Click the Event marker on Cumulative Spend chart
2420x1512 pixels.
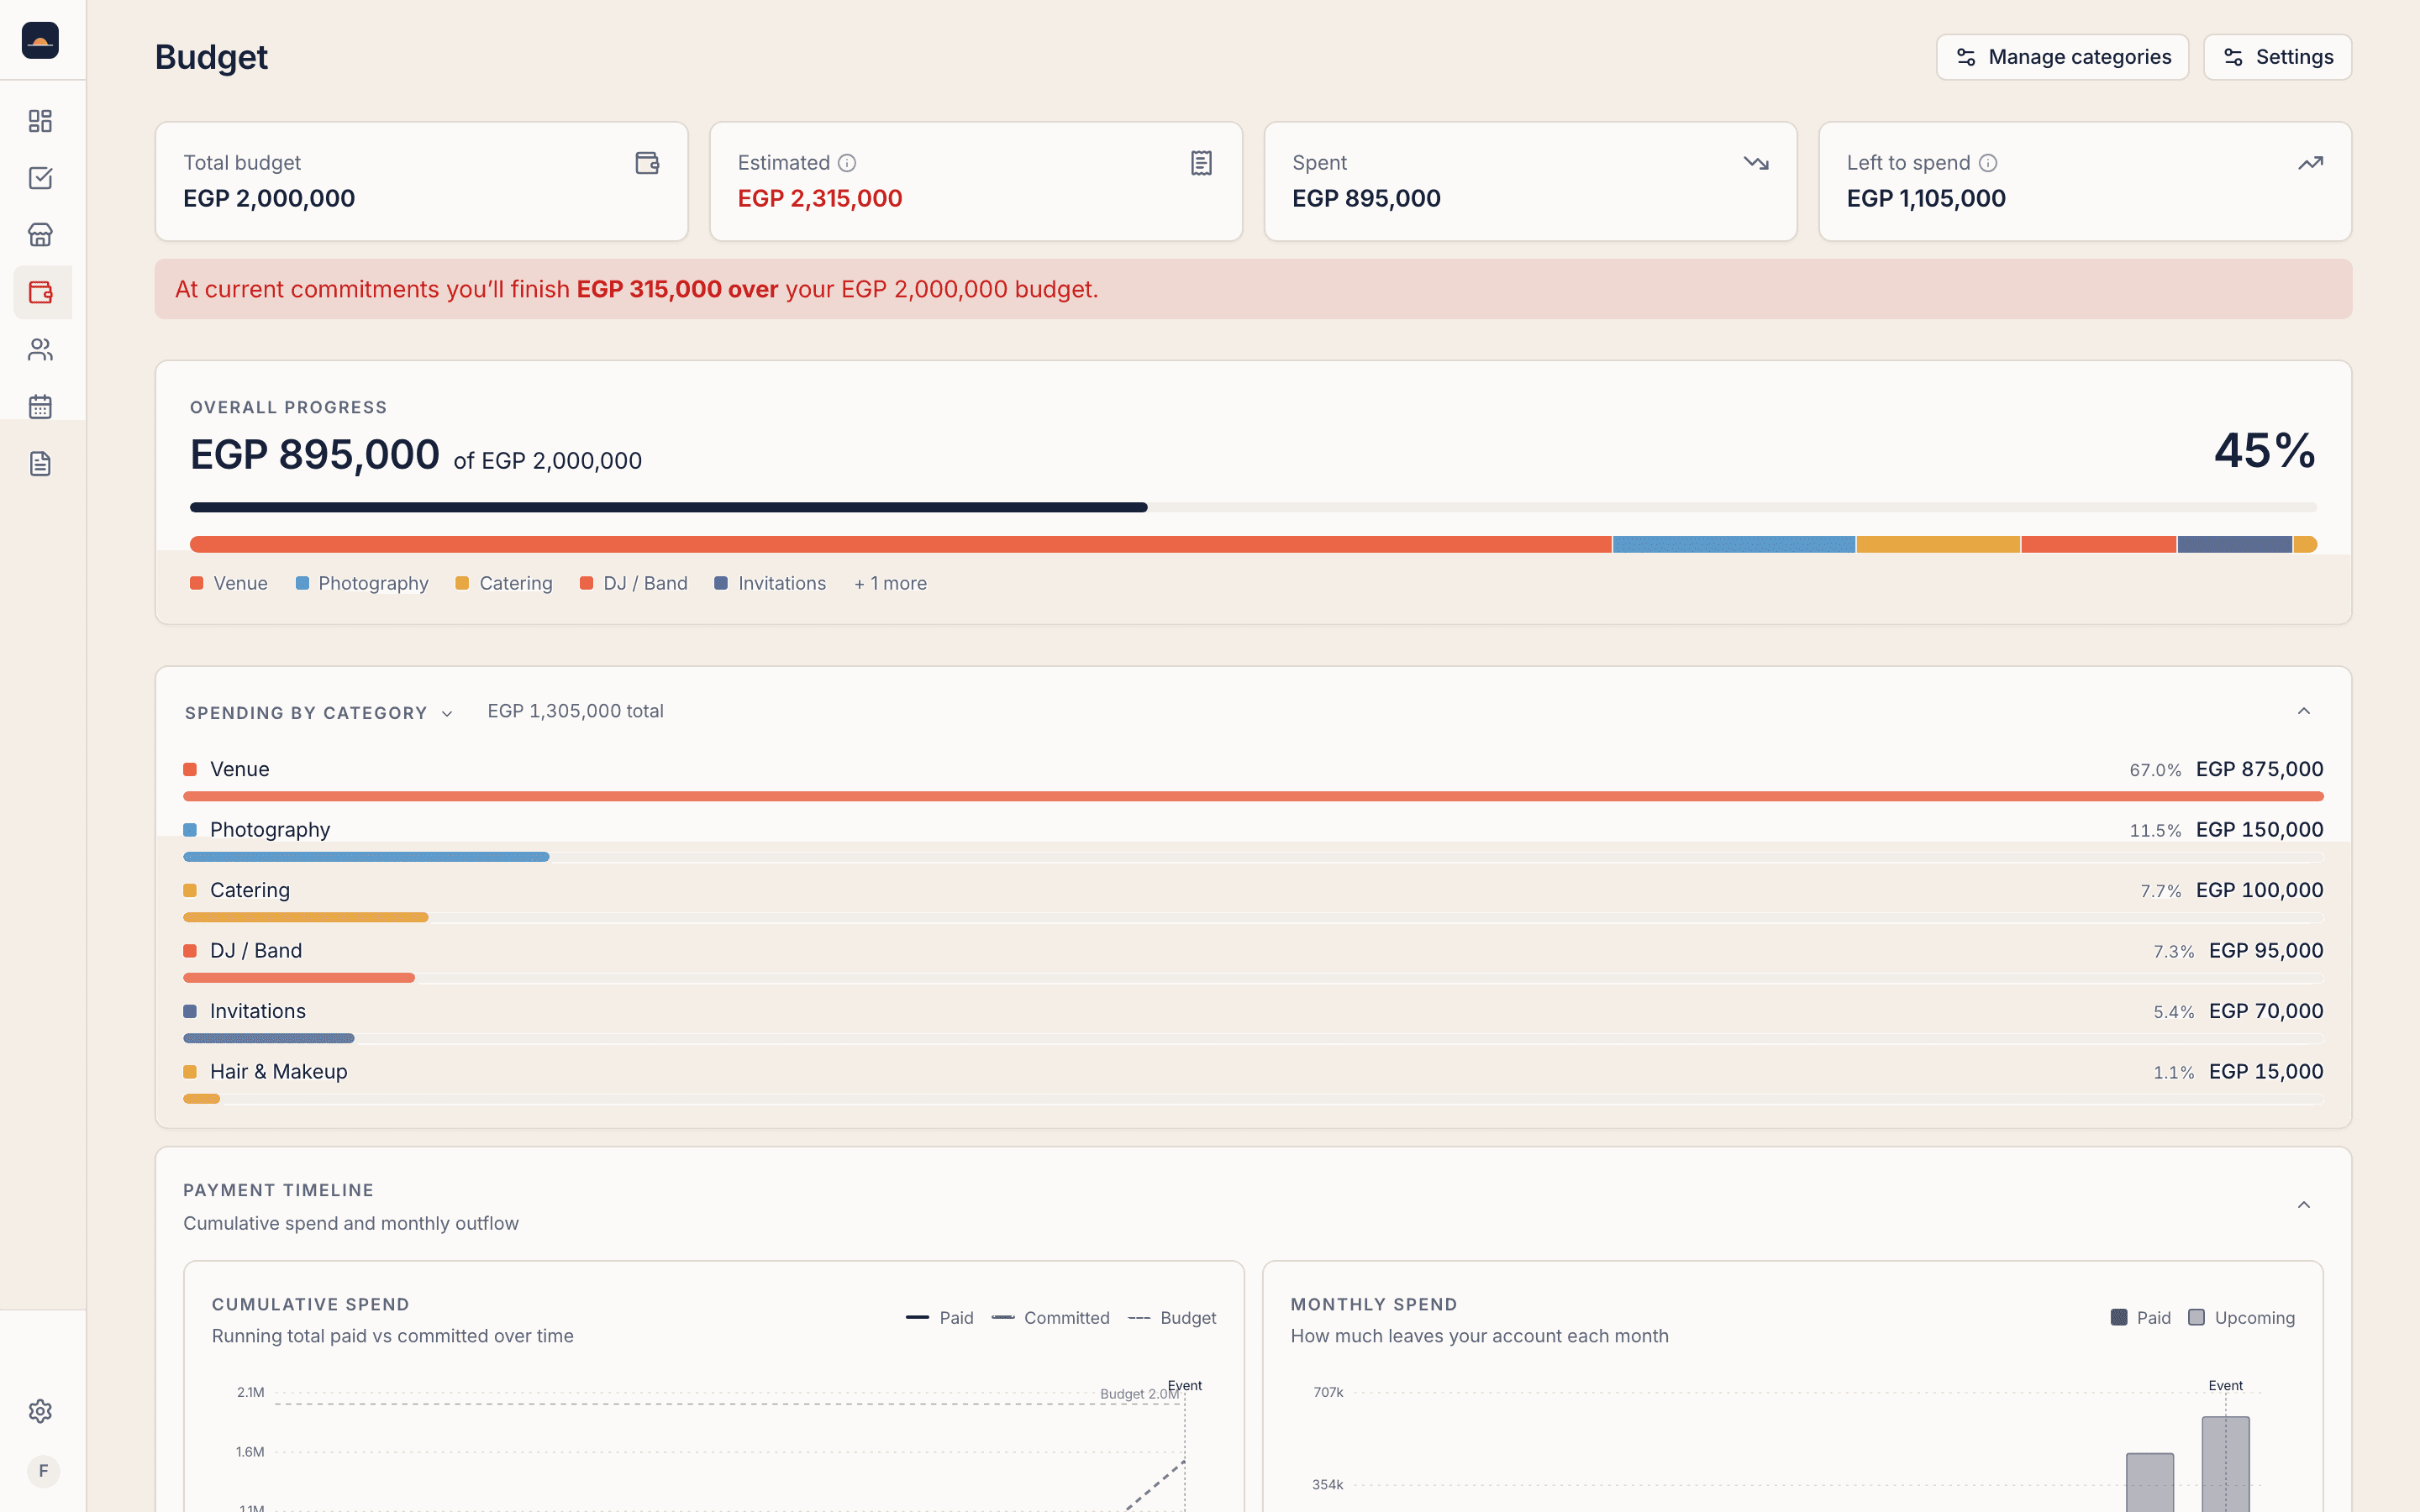point(1185,1386)
